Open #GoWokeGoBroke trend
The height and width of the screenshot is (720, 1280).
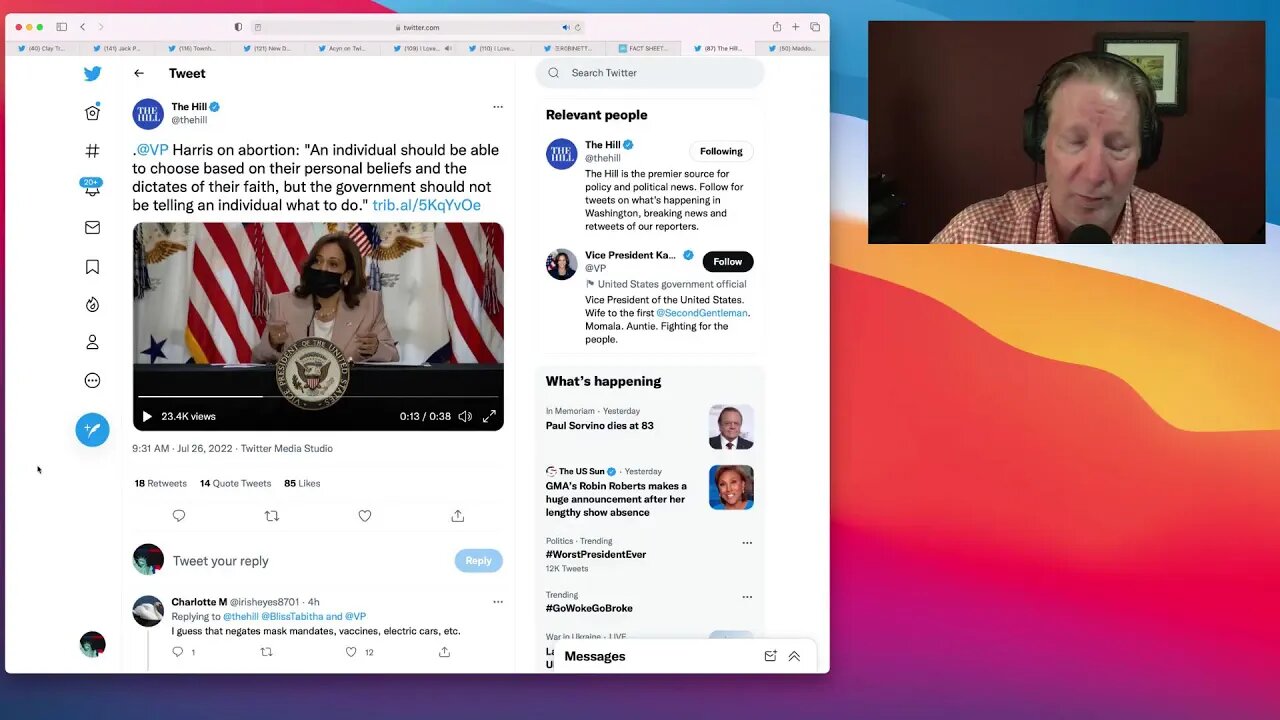(x=589, y=608)
